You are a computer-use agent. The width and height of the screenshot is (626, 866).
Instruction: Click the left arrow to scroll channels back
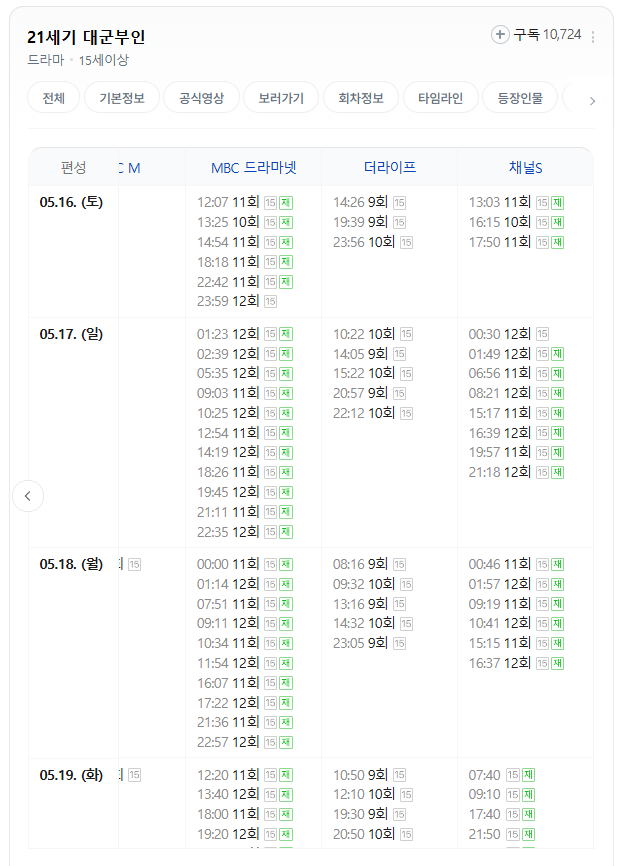28,496
